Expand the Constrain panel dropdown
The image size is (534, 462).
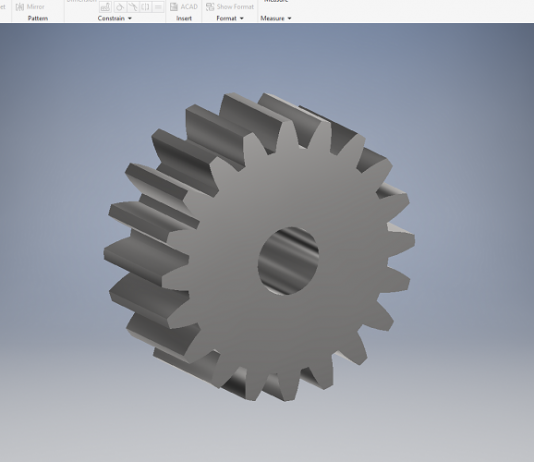pos(130,18)
